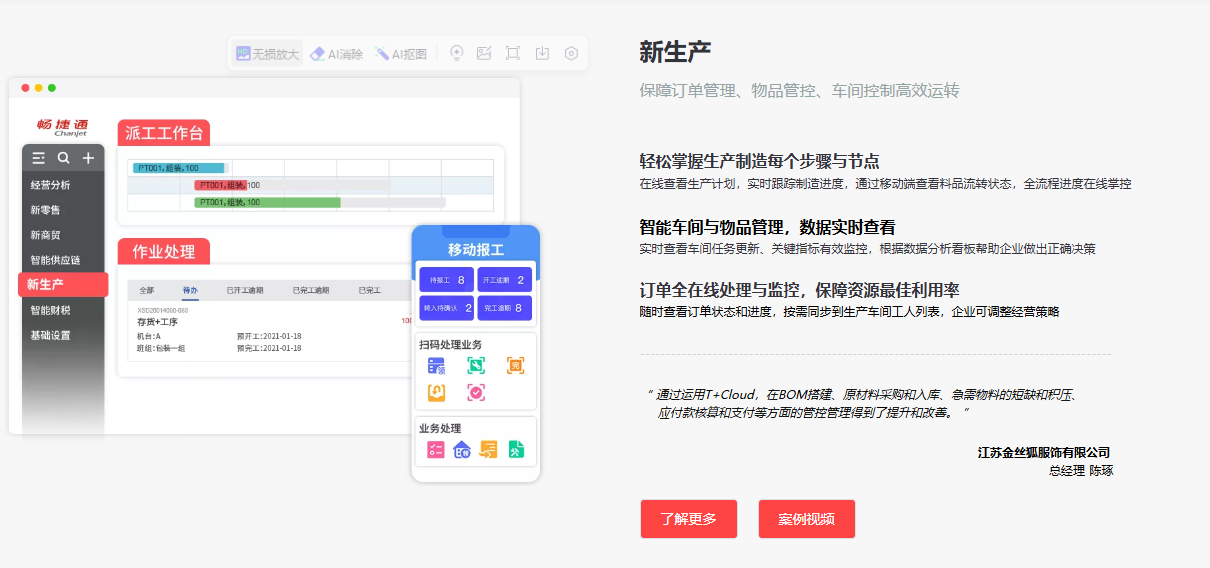Click the plus icon in sidebar header

click(x=89, y=158)
